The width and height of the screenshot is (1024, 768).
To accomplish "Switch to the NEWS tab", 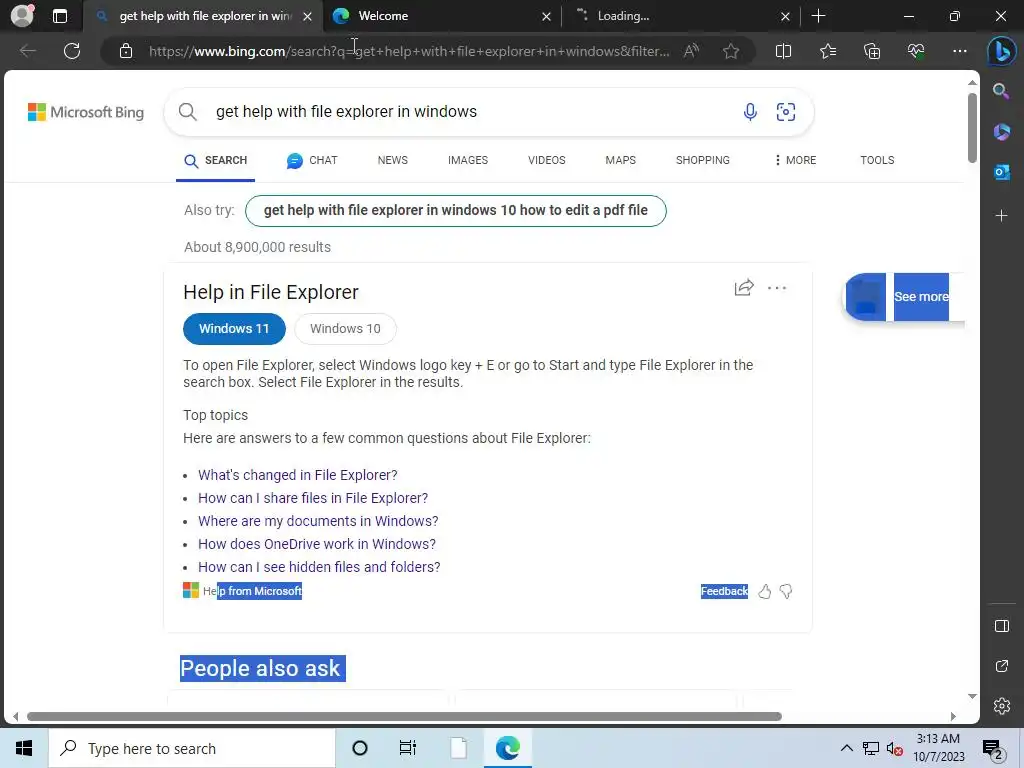I will point(392,160).
